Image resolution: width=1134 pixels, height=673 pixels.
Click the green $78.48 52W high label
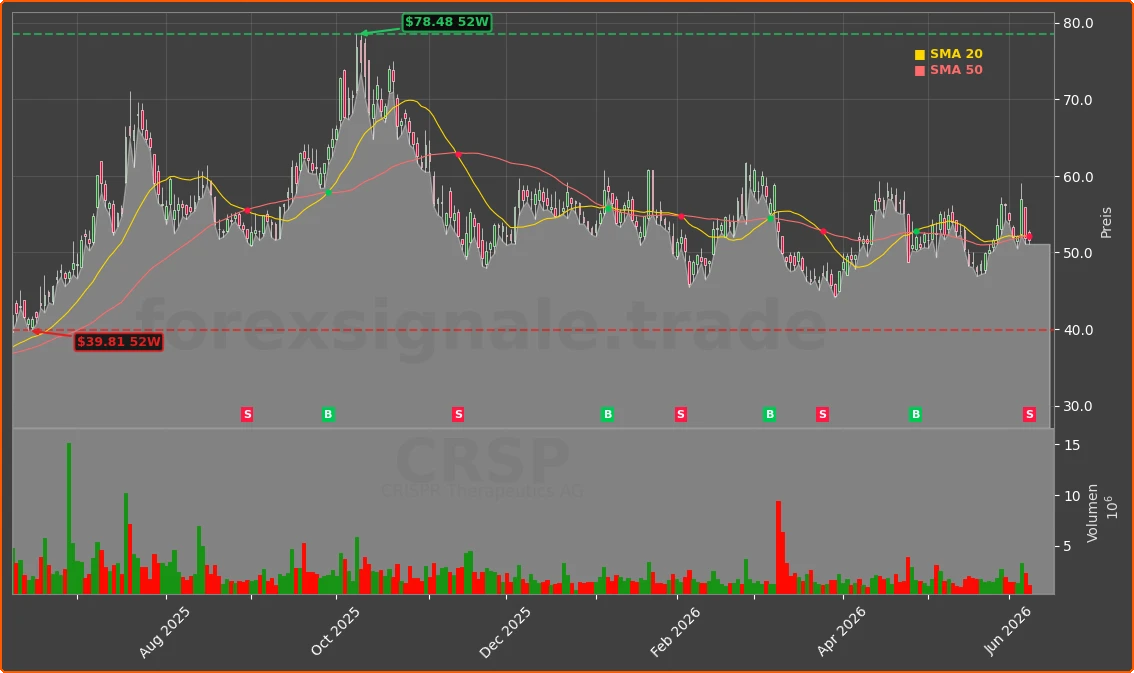tap(447, 22)
